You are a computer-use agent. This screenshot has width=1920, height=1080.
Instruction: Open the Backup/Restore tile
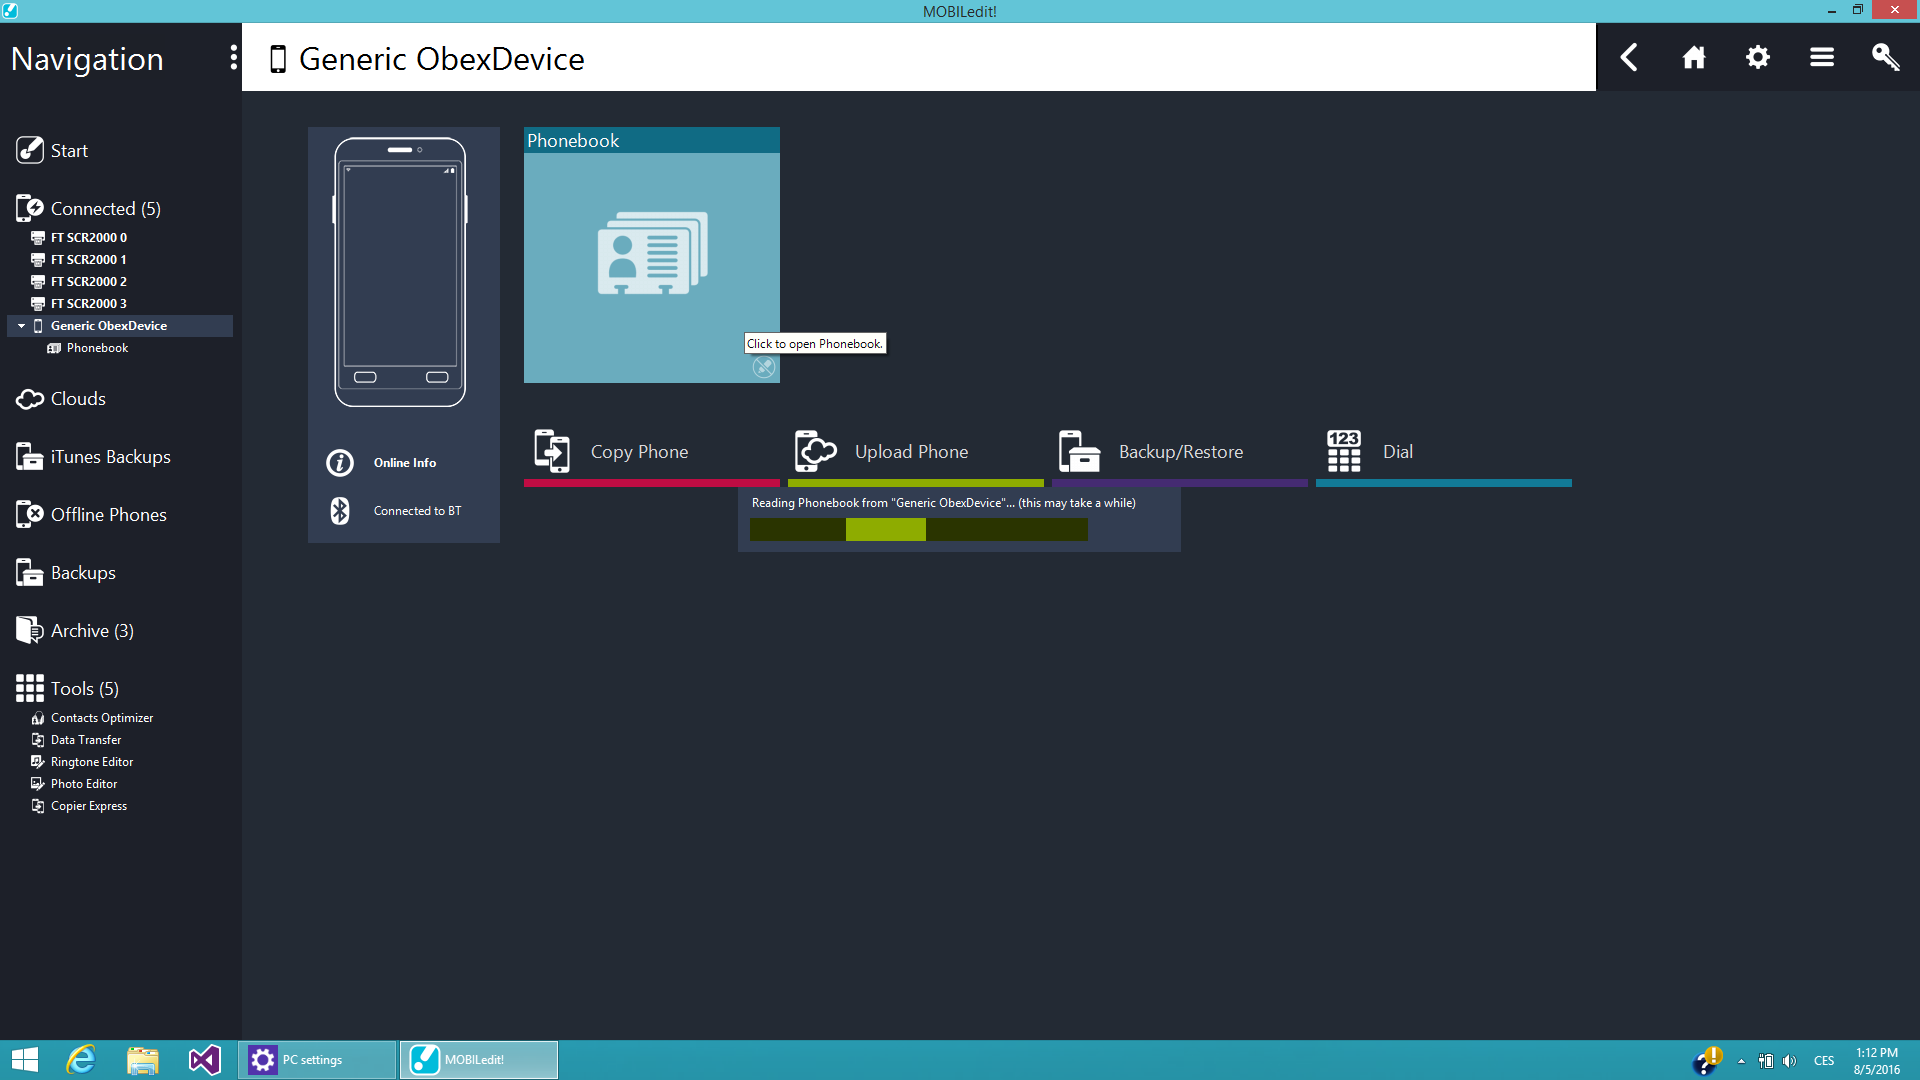click(1179, 452)
